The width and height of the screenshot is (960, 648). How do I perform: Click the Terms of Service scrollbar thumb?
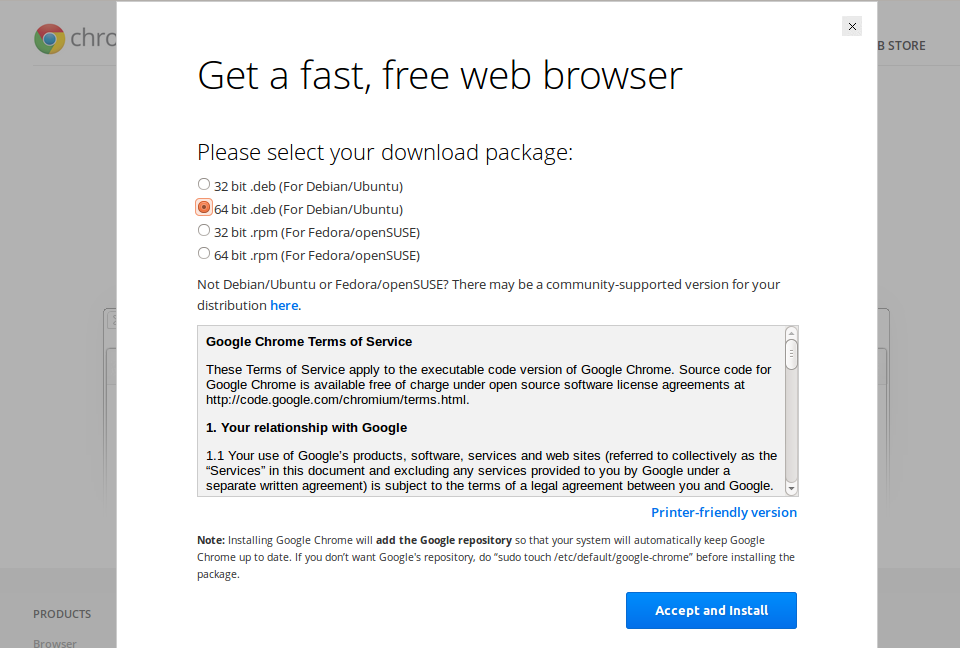tap(792, 355)
